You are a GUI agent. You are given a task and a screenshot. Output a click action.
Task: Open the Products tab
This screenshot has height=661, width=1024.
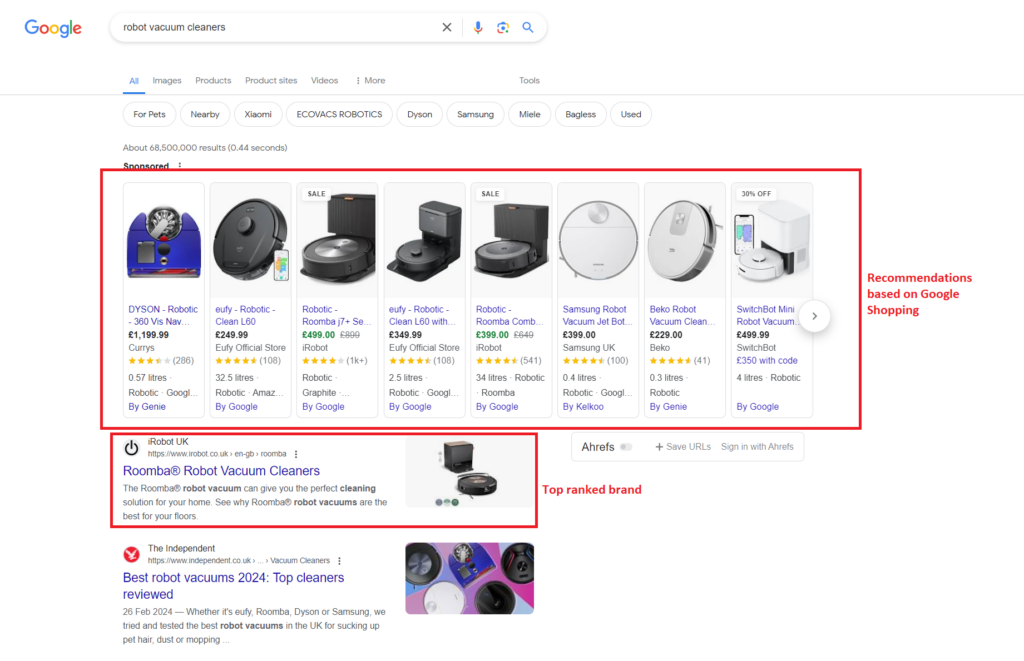pos(213,80)
